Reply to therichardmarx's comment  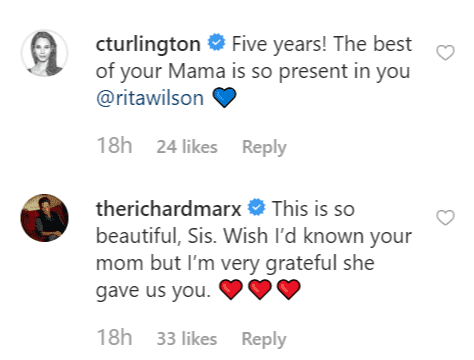(x=264, y=339)
